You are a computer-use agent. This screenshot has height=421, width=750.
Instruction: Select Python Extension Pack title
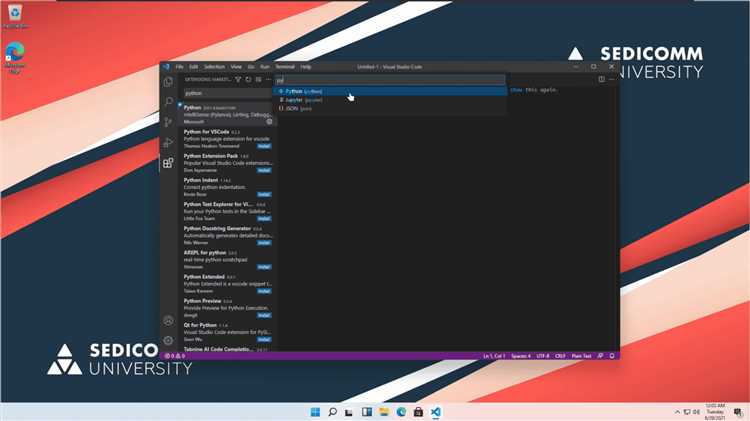211,156
